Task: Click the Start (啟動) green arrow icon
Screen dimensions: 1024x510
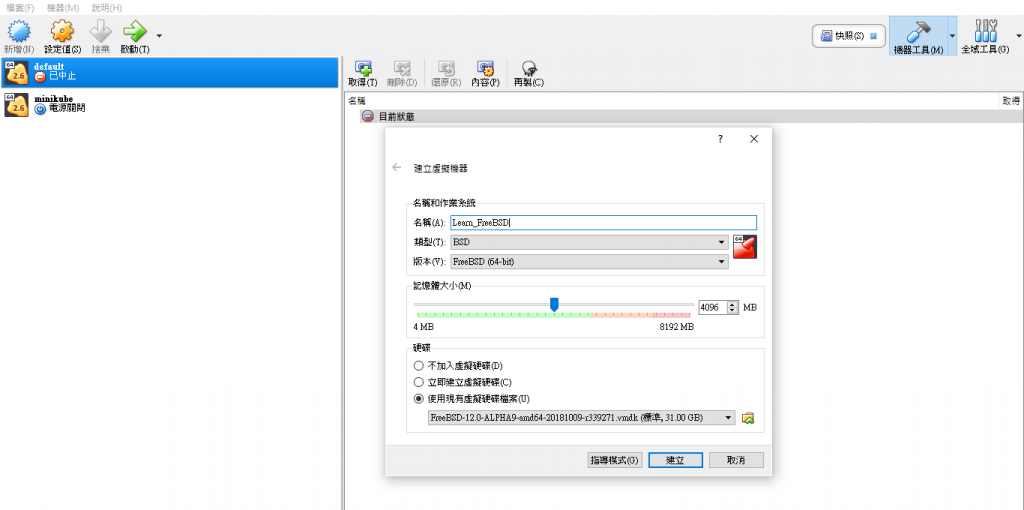Action: (x=135, y=31)
